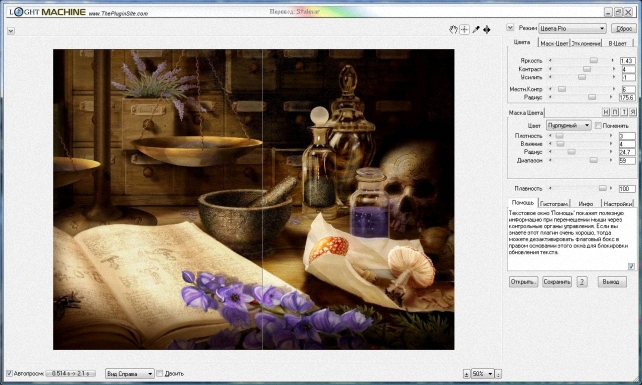
Task: Click the mask Радиус value field 24.7
Action: (x=627, y=152)
